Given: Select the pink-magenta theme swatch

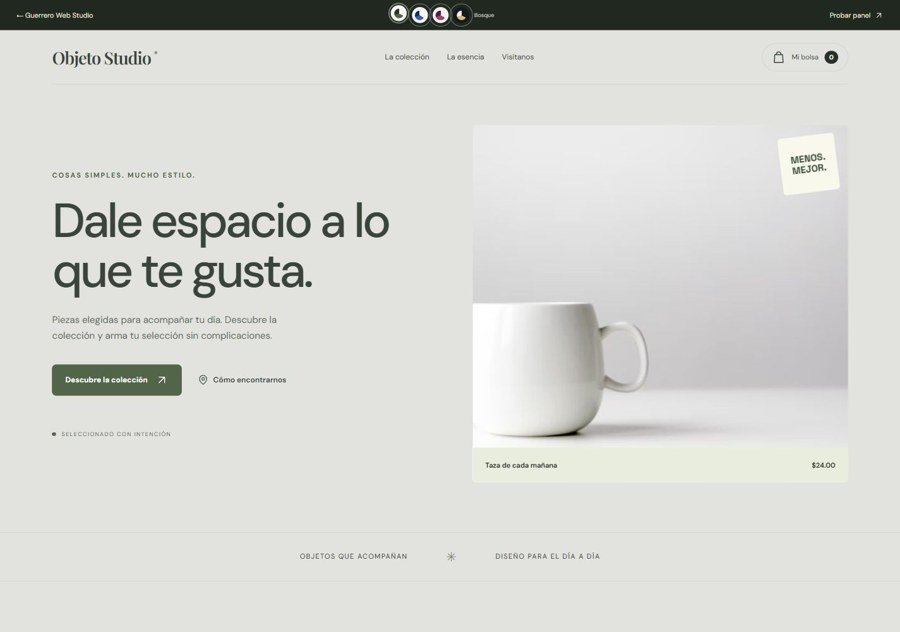Looking at the screenshot, I should [440, 15].
